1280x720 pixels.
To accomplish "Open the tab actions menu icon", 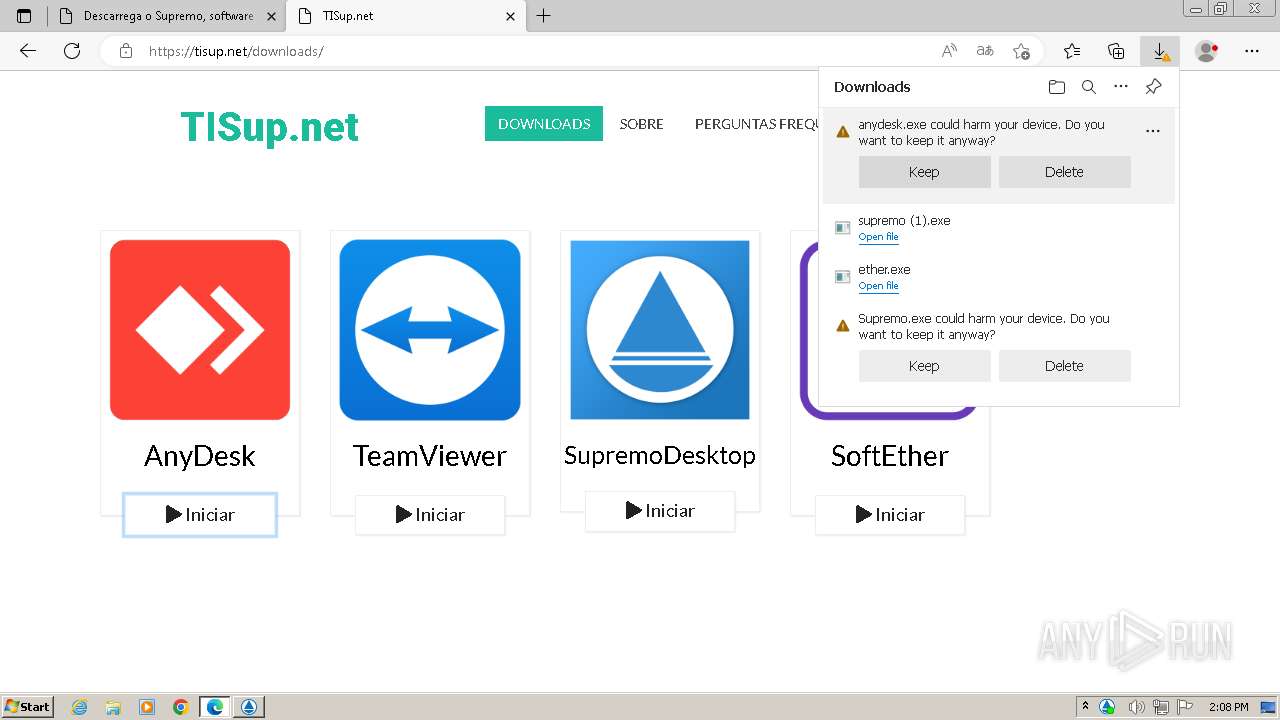I will point(24,16).
